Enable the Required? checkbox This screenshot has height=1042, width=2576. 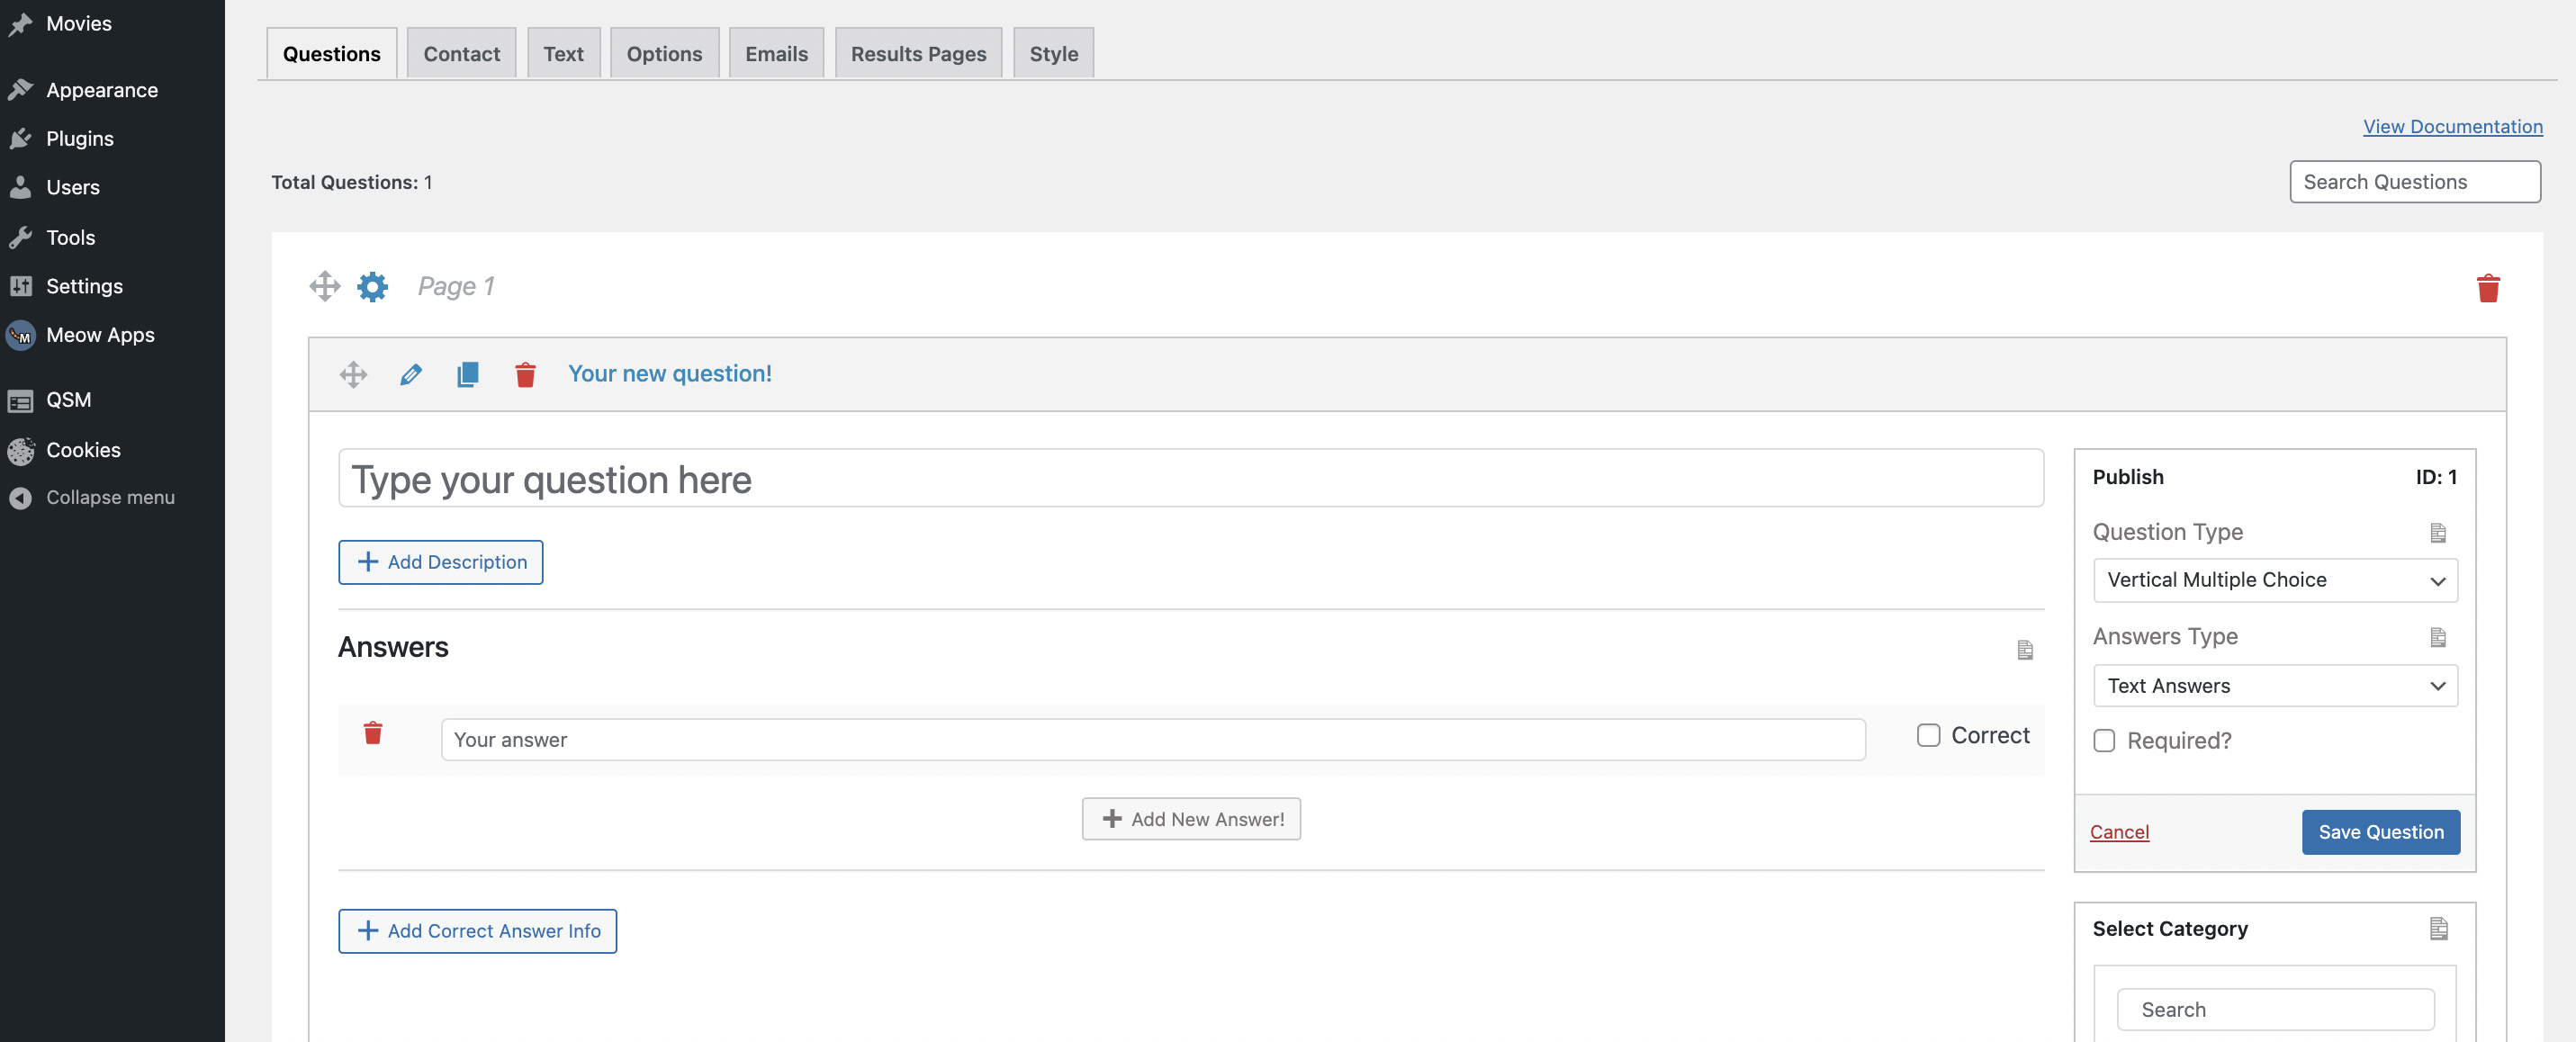[x=2104, y=741]
